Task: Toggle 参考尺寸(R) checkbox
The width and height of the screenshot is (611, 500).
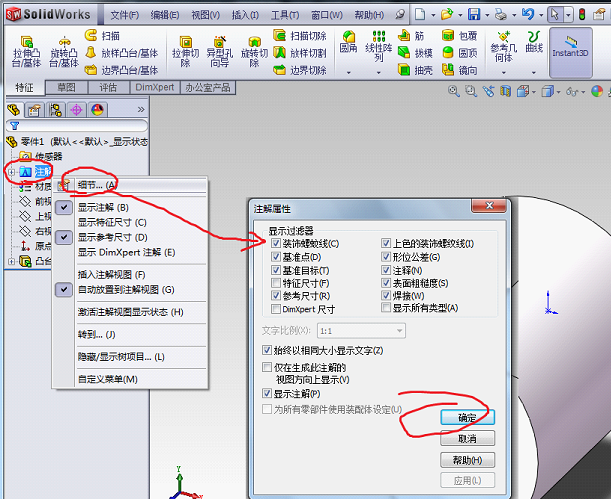Action: tap(276, 295)
